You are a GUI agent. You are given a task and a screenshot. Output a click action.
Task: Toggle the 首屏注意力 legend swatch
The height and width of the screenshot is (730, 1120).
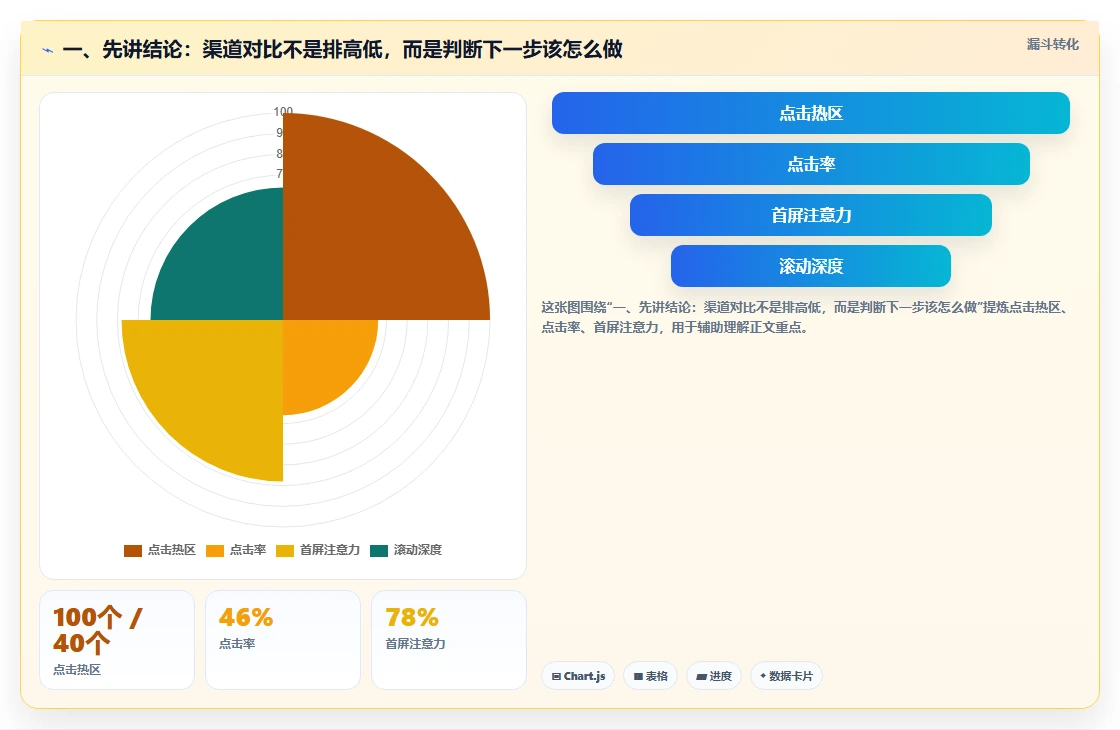tap(285, 550)
